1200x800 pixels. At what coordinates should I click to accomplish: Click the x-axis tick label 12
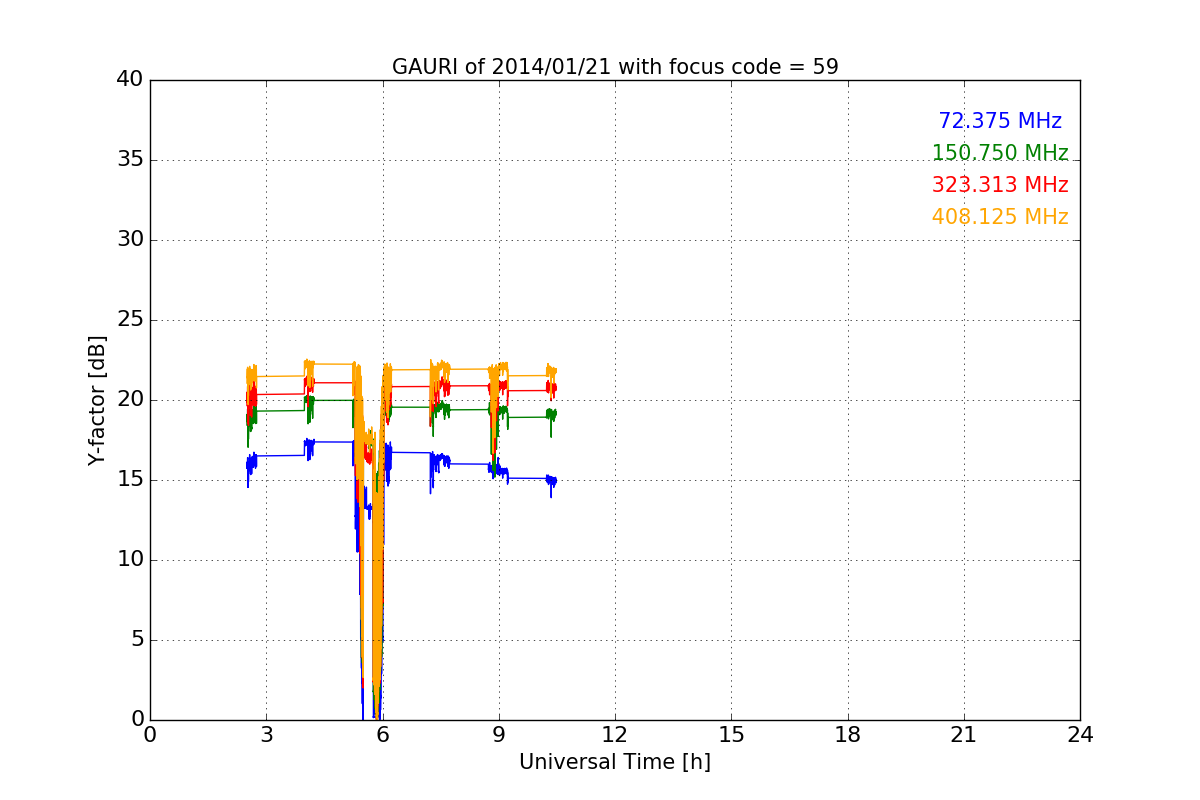click(615, 735)
